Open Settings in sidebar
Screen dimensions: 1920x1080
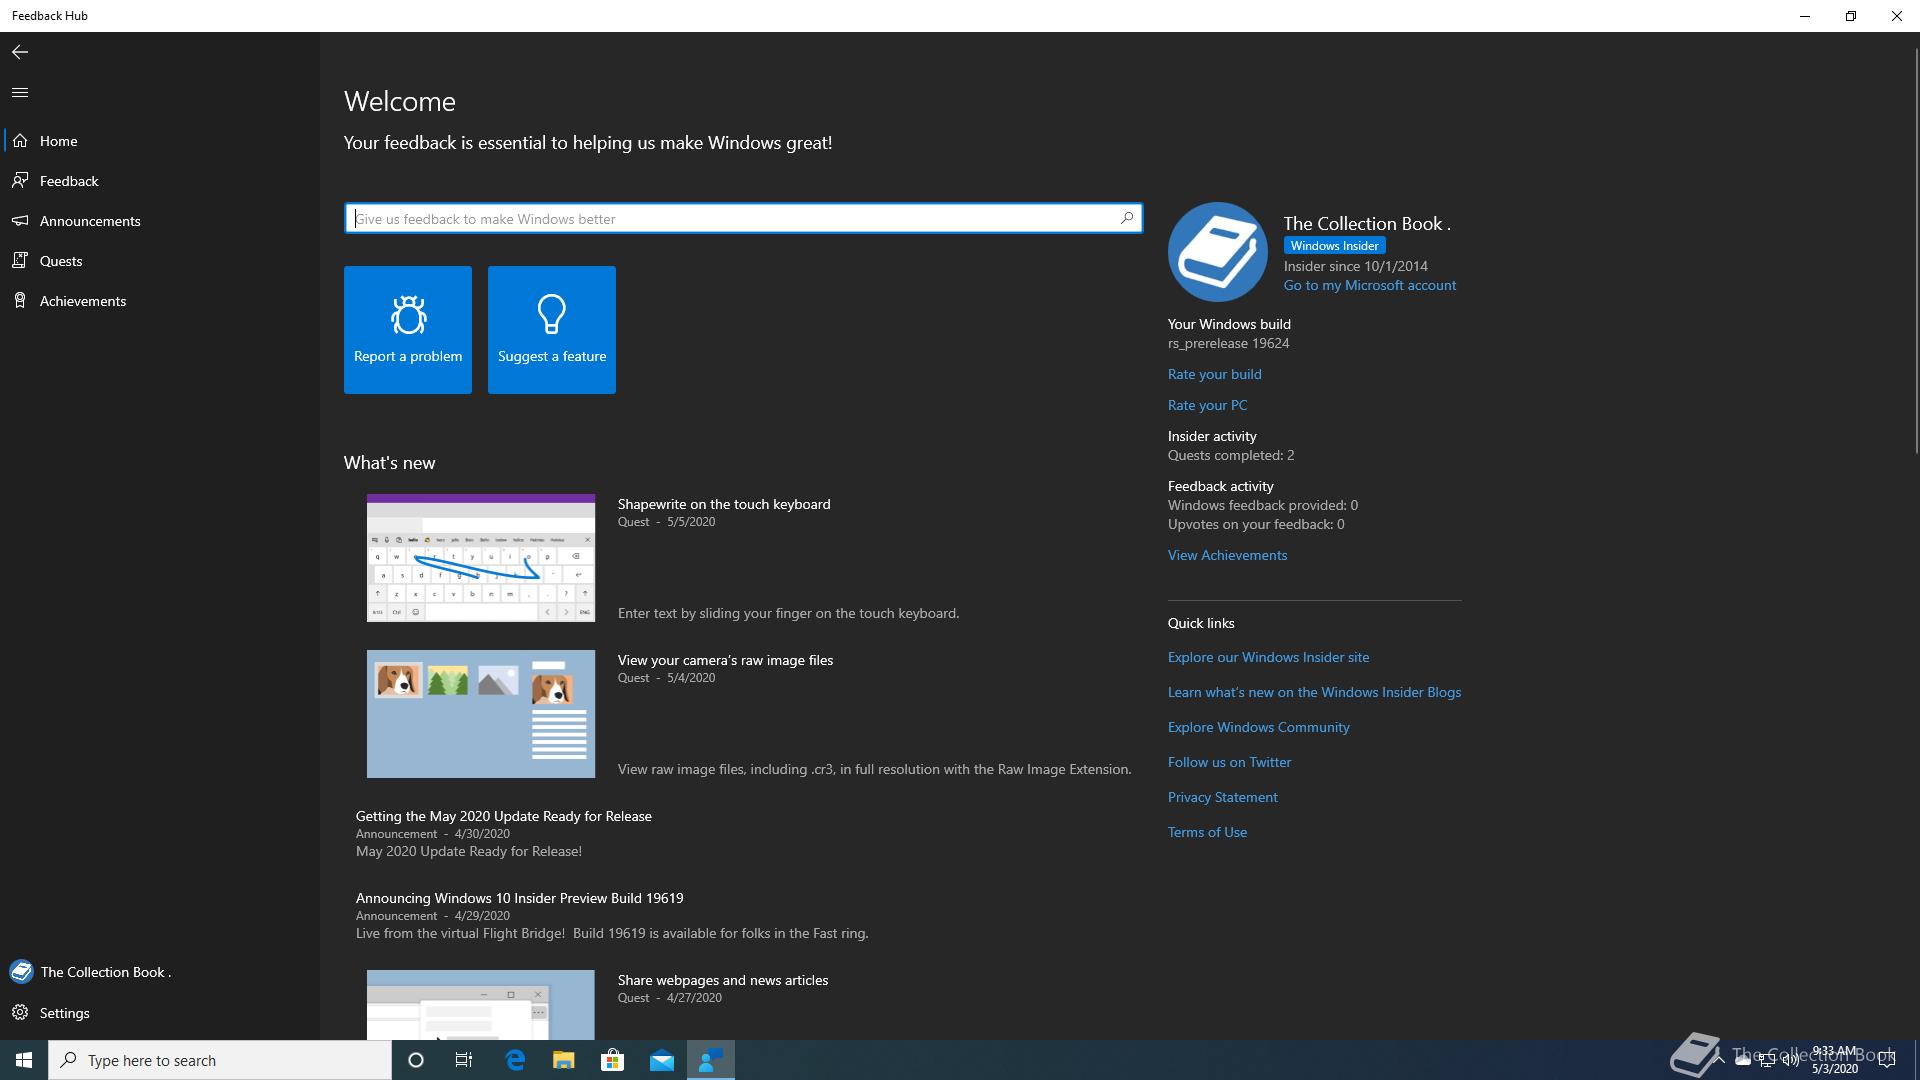pos(160,1013)
